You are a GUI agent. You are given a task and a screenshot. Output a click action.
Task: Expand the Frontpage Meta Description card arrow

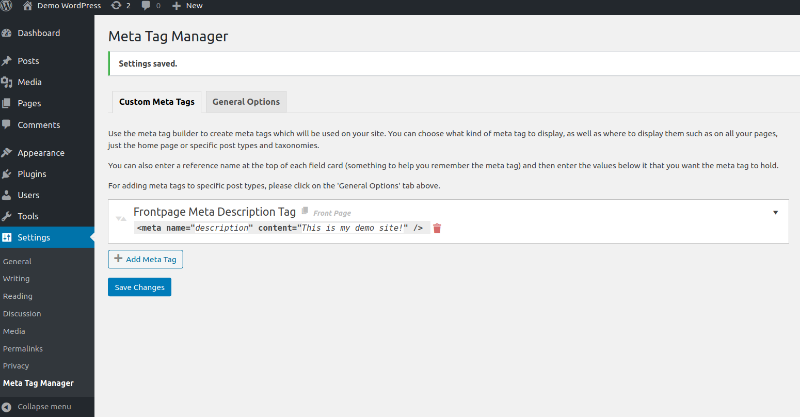(x=775, y=213)
